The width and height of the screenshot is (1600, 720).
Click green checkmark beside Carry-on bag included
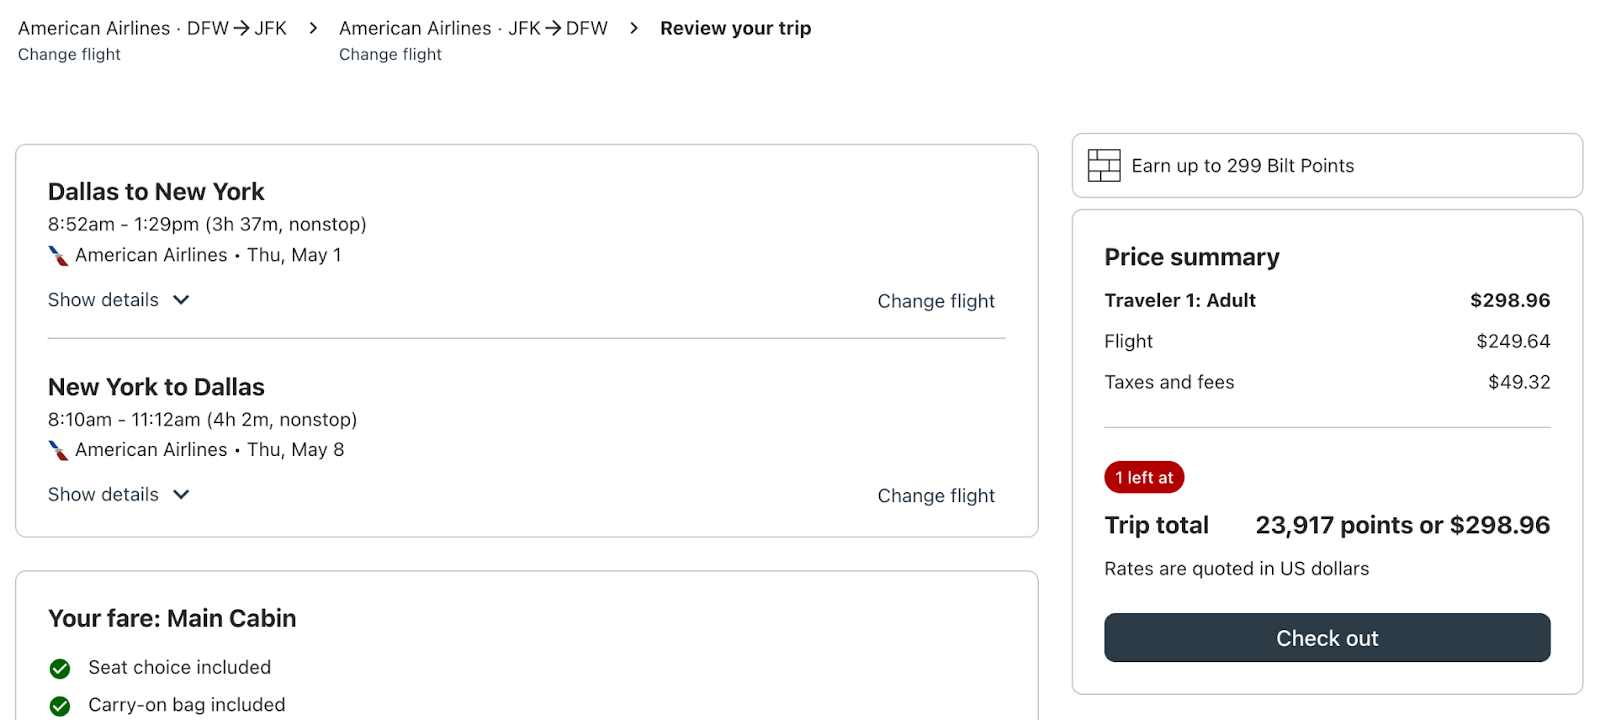coord(60,706)
